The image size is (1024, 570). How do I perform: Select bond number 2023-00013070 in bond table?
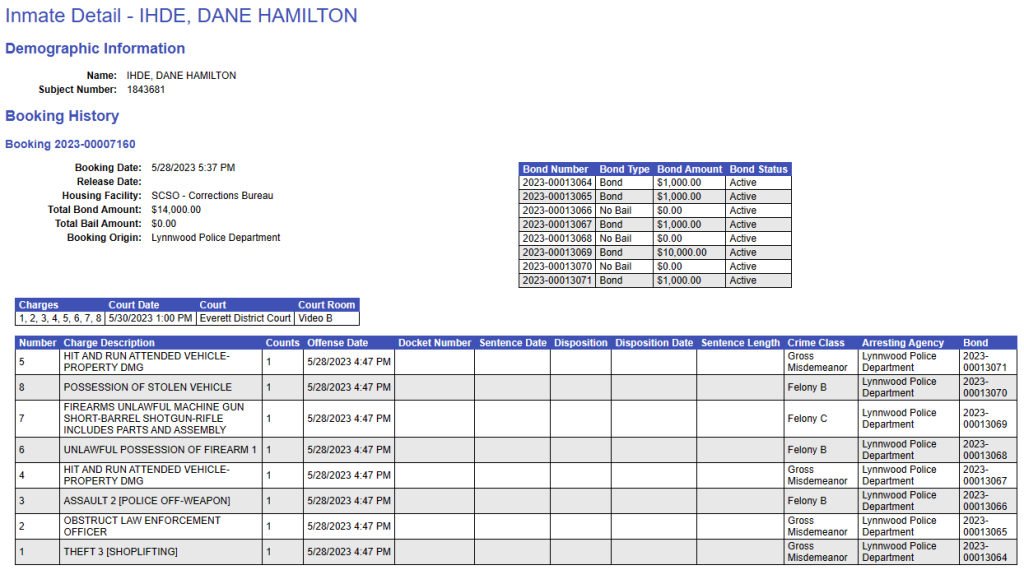[x=557, y=267]
